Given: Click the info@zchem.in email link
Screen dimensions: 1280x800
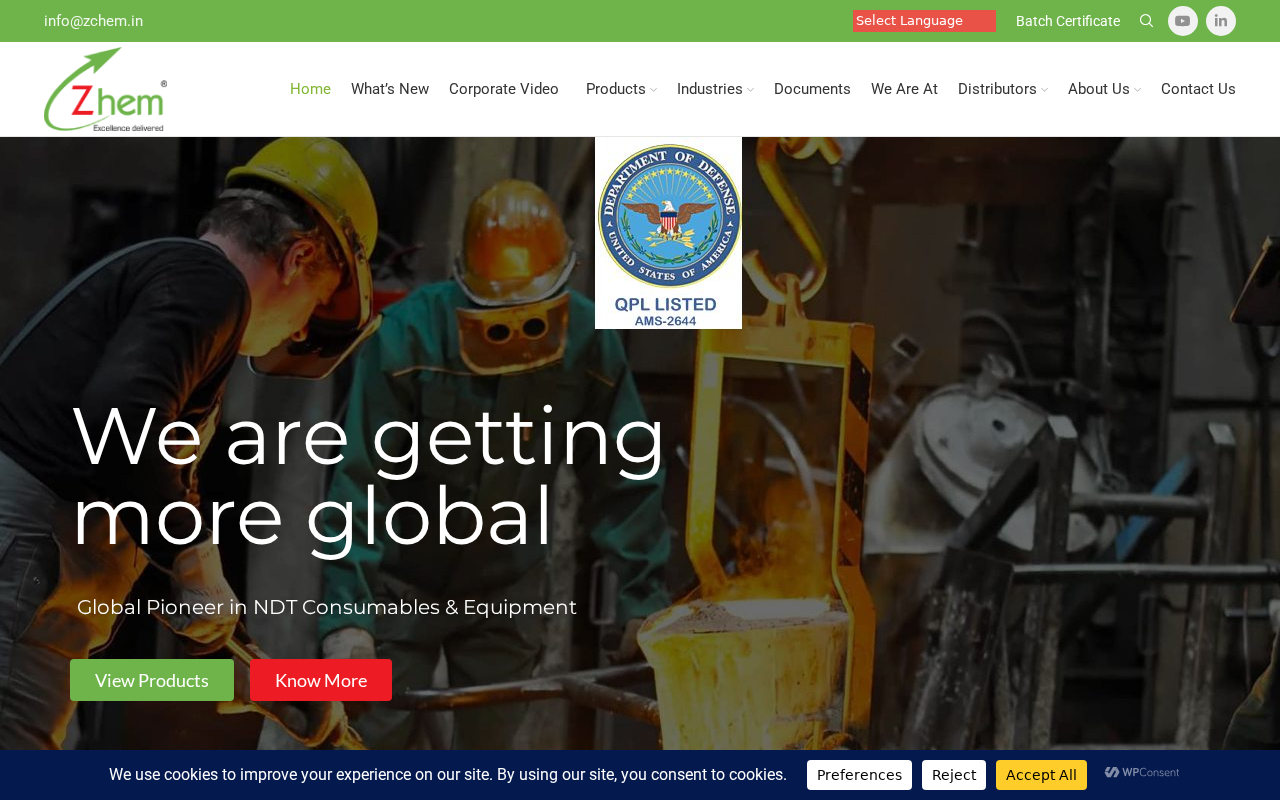Looking at the screenshot, I should 93,21.
